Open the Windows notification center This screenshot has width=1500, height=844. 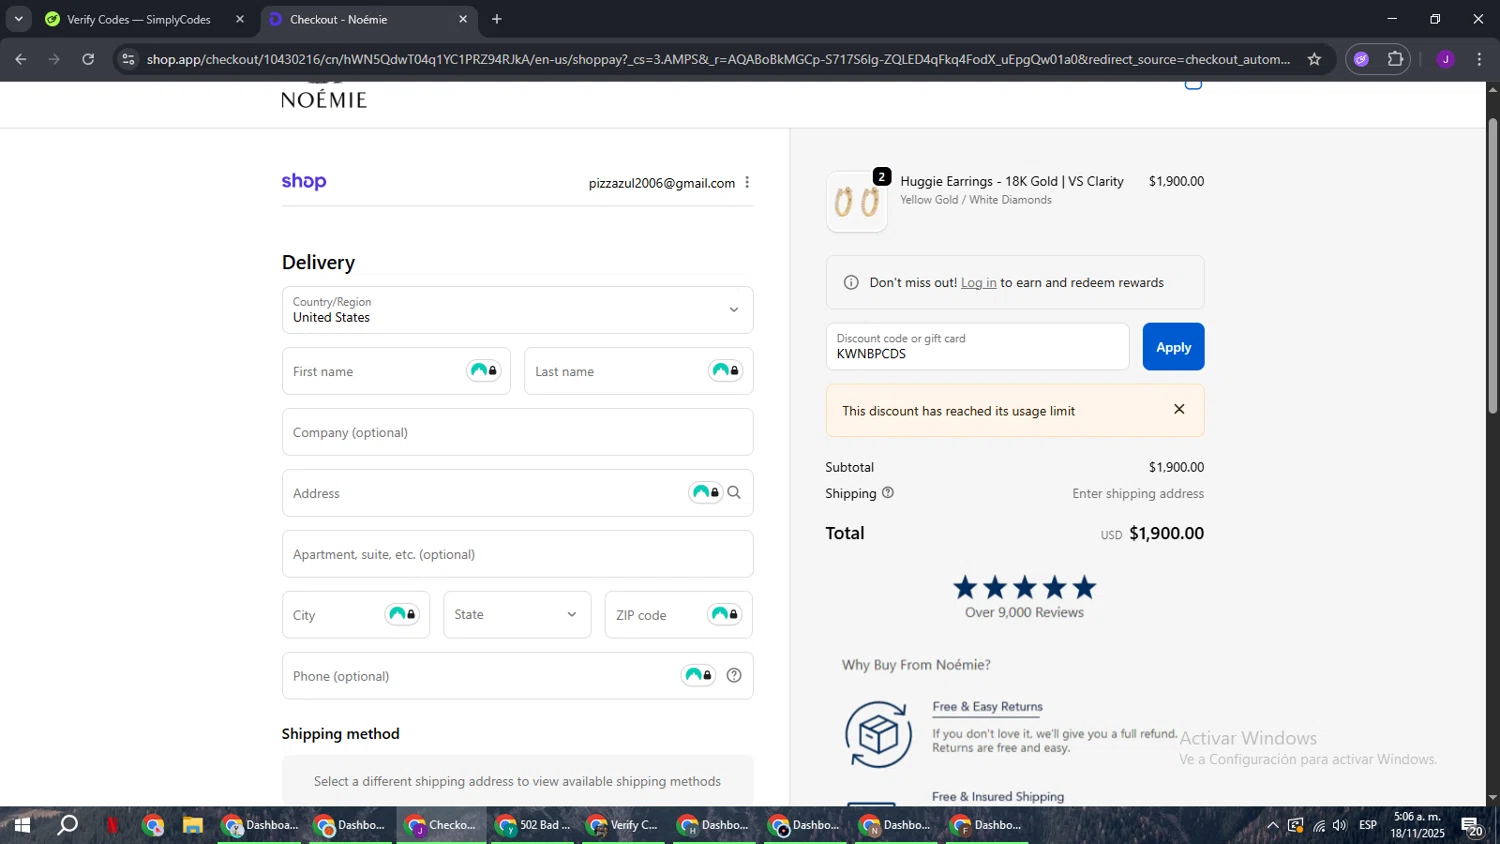pos(1472,826)
